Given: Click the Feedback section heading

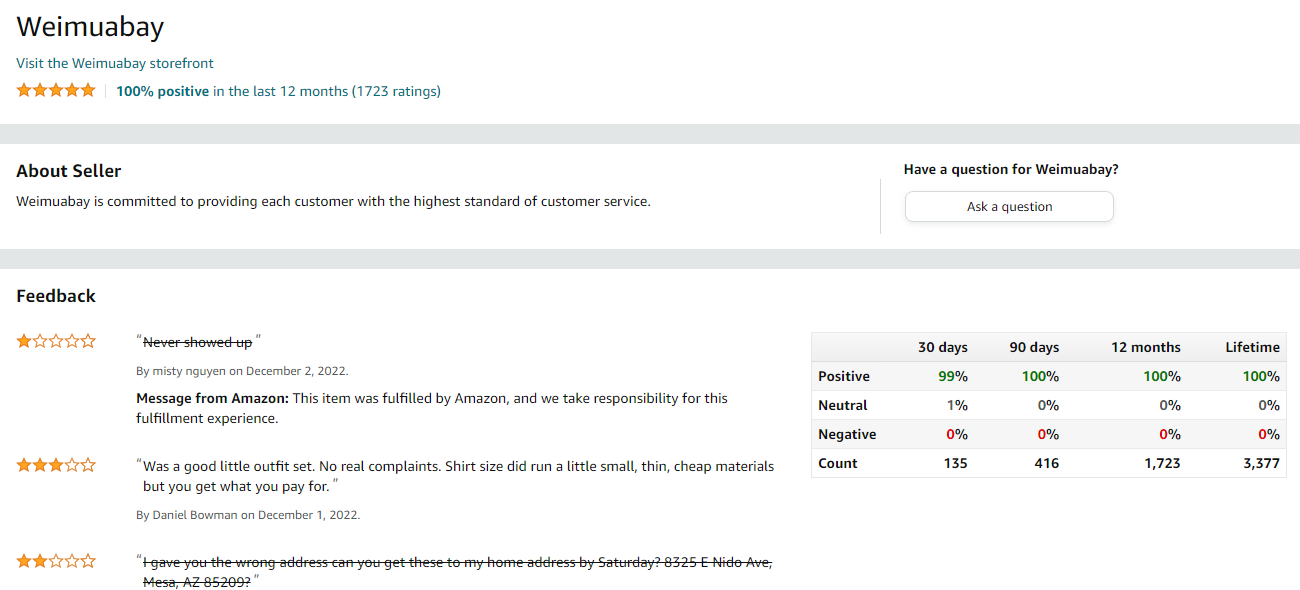Looking at the screenshot, I should pyautogui.click(x=56, y=296).
